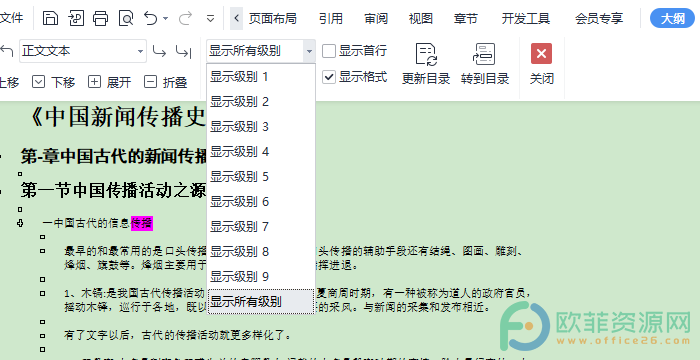Click the Print icon
This screenshot has height=360, width=700.
pyautogui.click(x=100, y=18)
